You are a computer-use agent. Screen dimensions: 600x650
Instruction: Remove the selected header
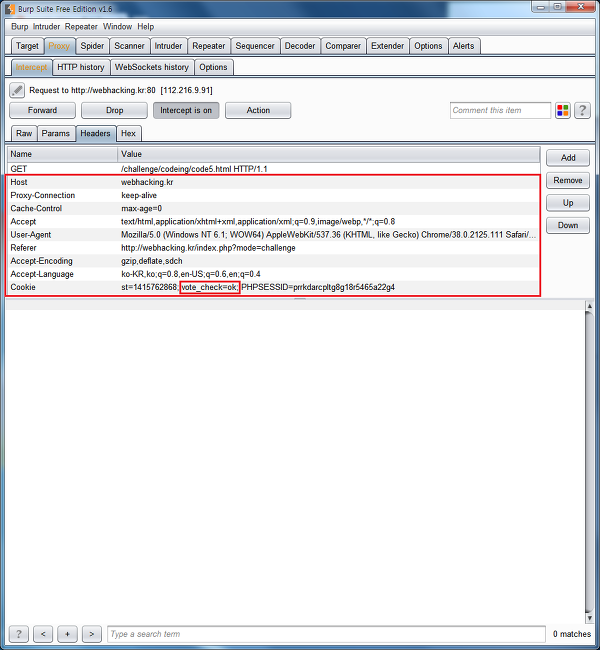568,180
